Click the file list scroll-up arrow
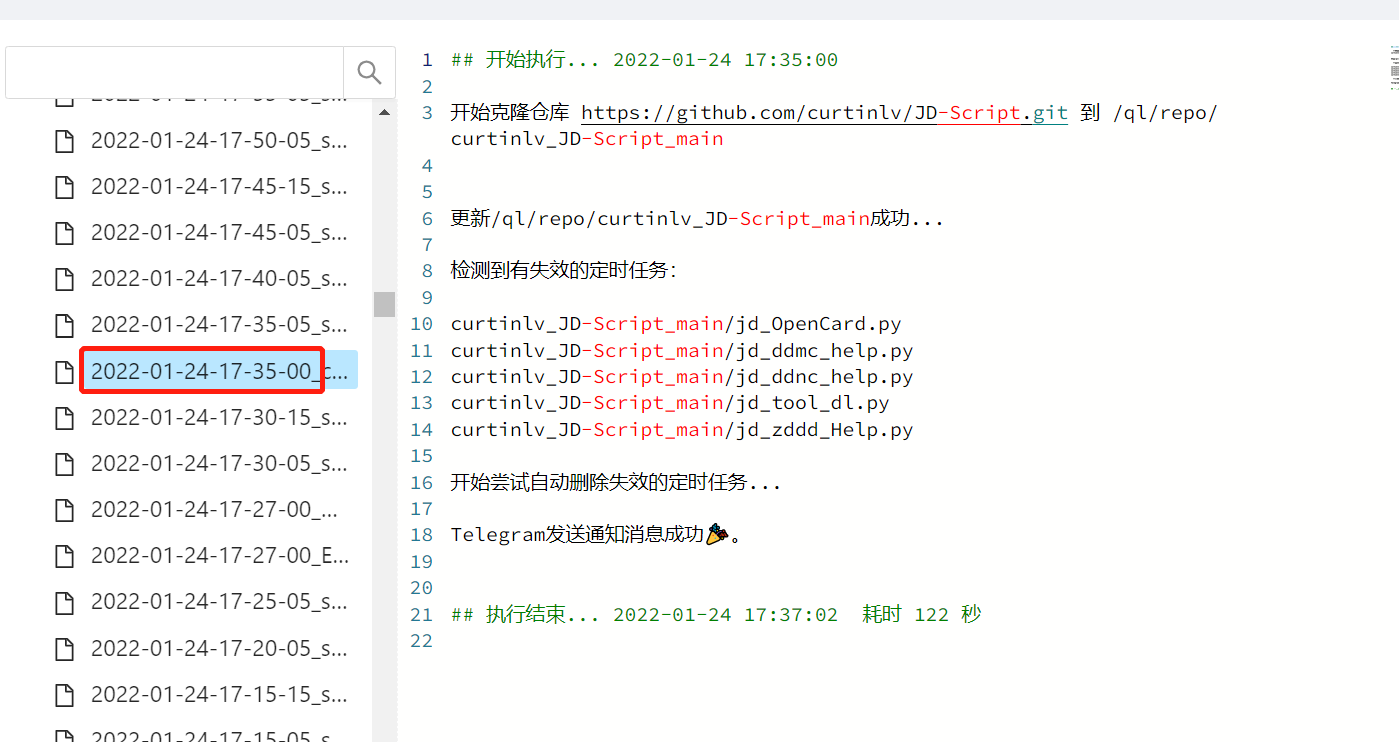 384,113
